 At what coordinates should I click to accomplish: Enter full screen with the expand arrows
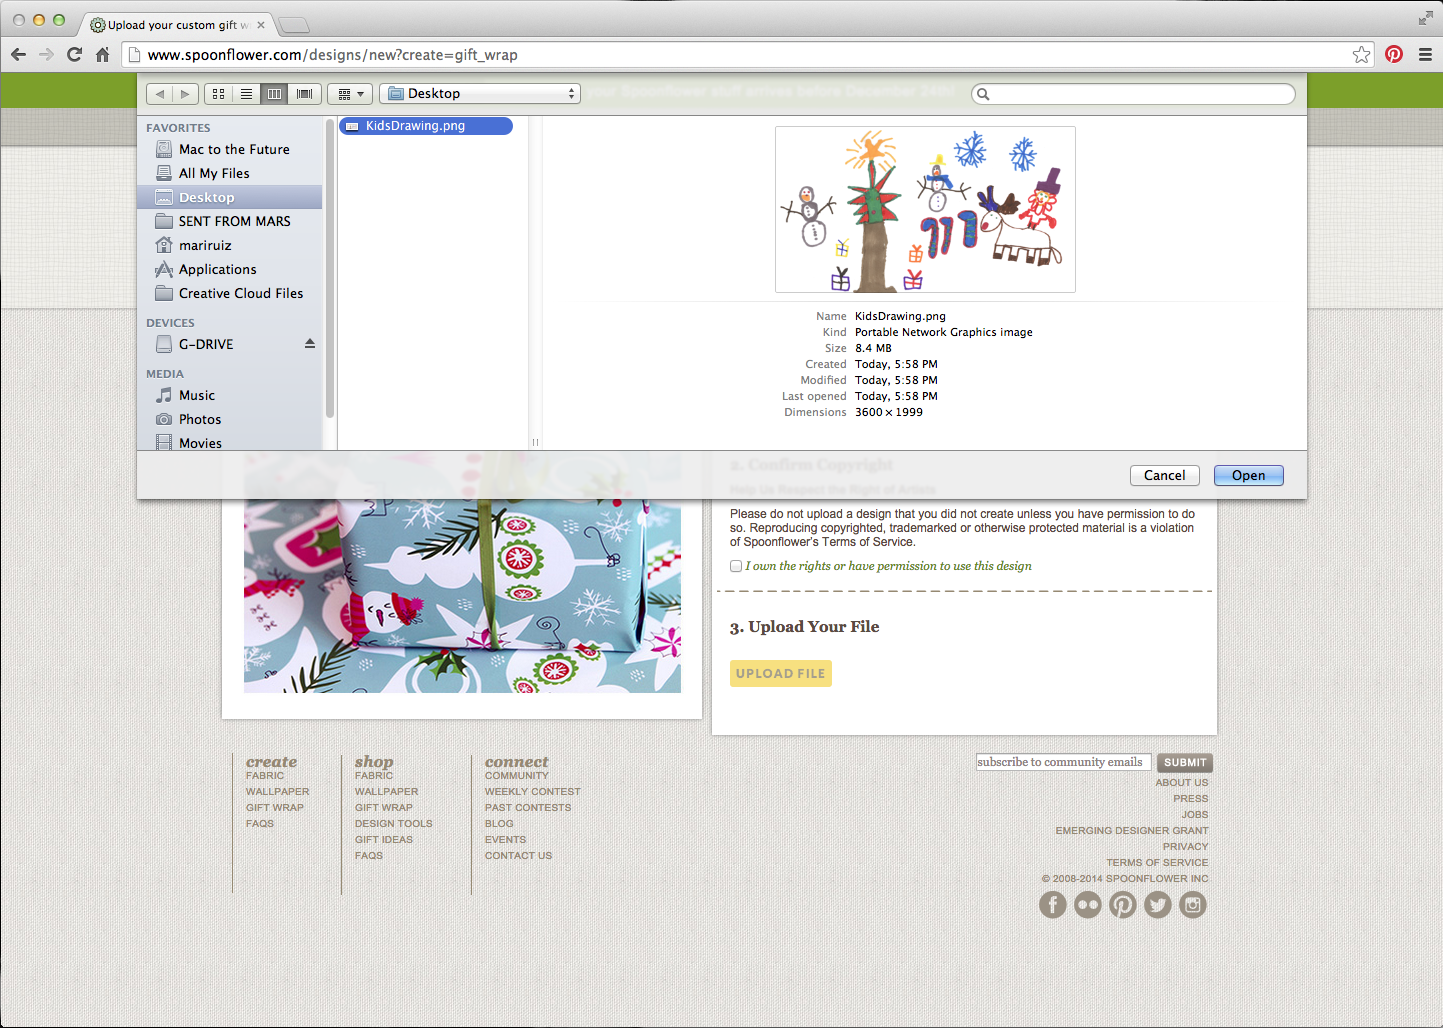[x=1425, y=18]
